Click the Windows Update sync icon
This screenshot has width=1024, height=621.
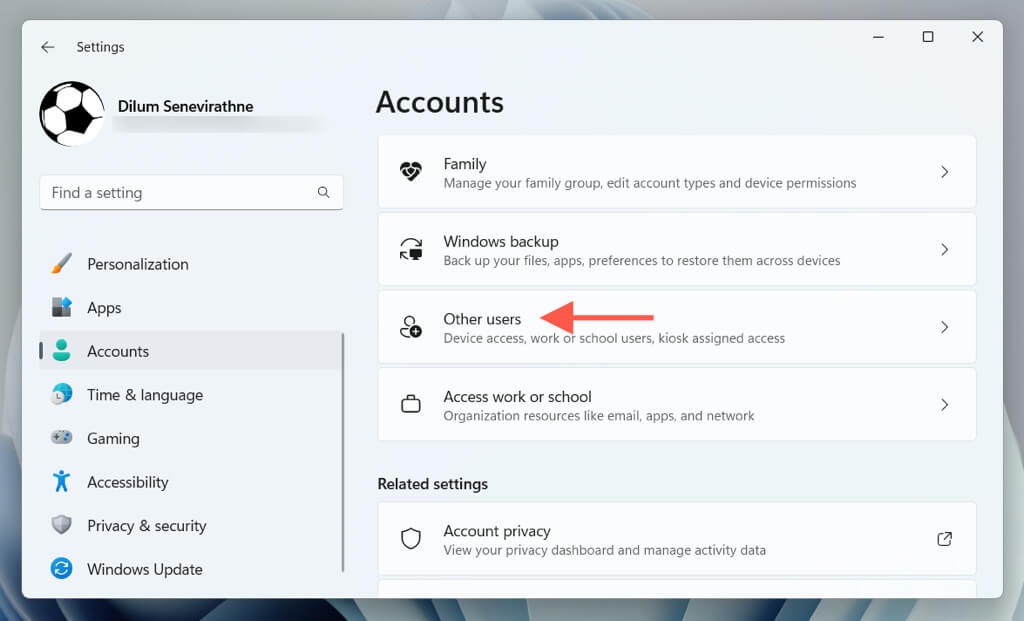coord(61,569)
